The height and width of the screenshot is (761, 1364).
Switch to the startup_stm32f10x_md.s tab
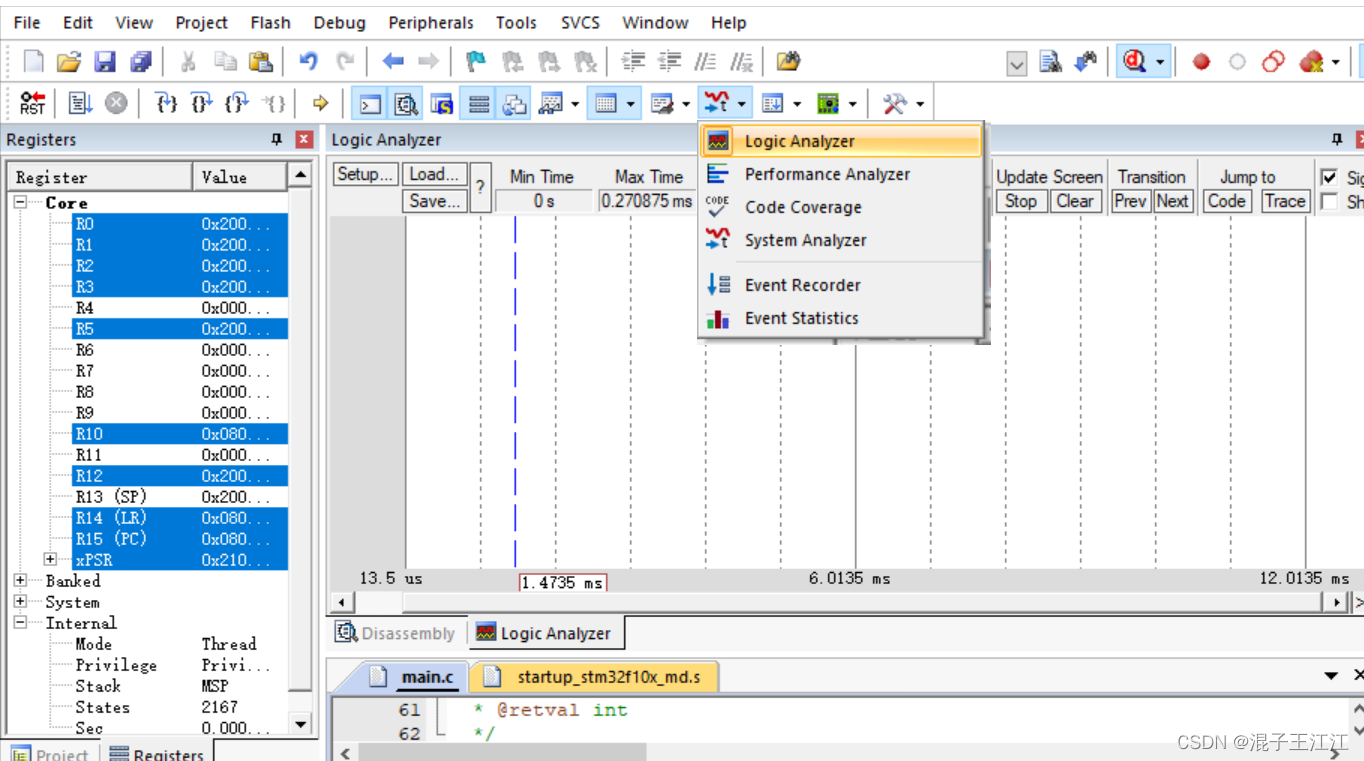pyautogui.click(x=594, y=677)
